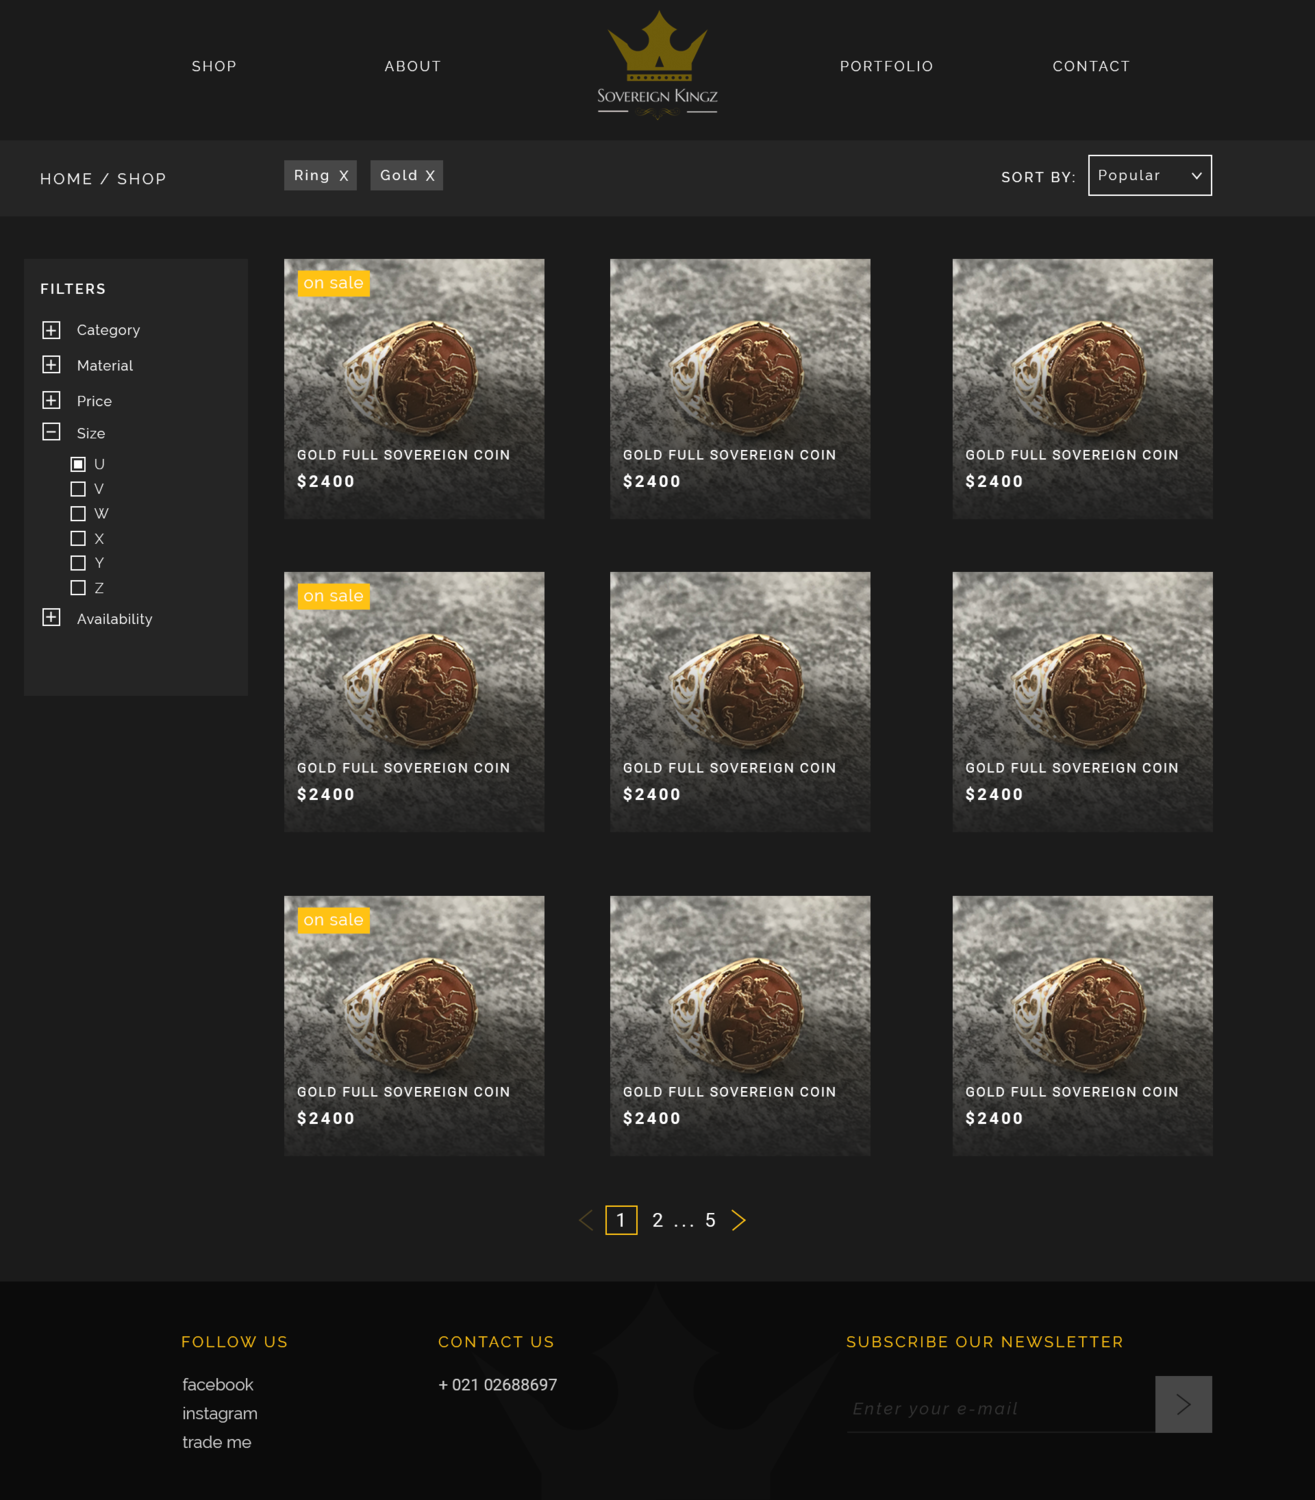Focus the Enter your e-mail field

click(1001, 1408)
